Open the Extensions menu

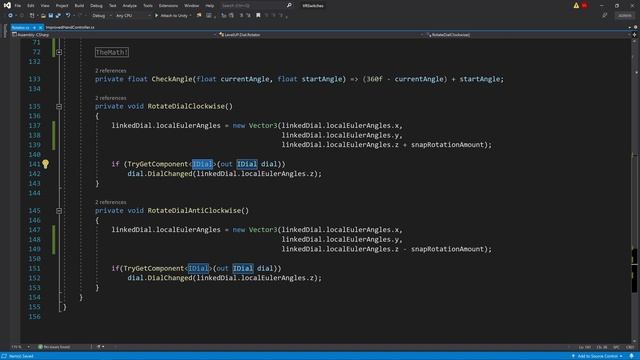point(168,6)
